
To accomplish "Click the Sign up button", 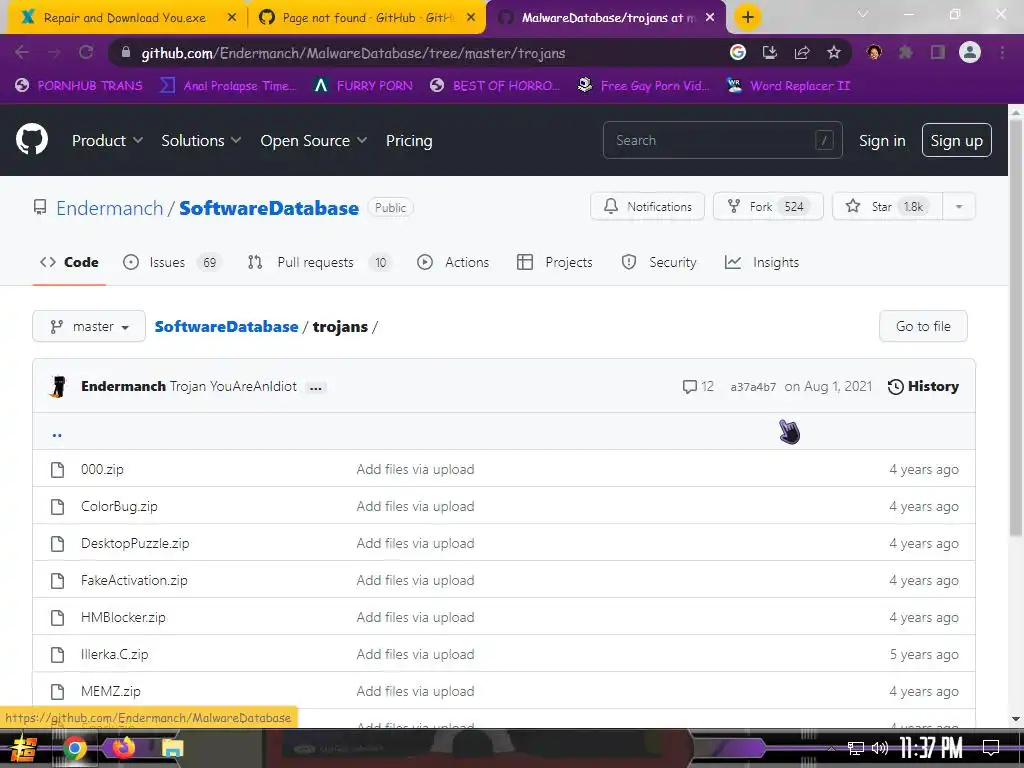I will [956, 140].
